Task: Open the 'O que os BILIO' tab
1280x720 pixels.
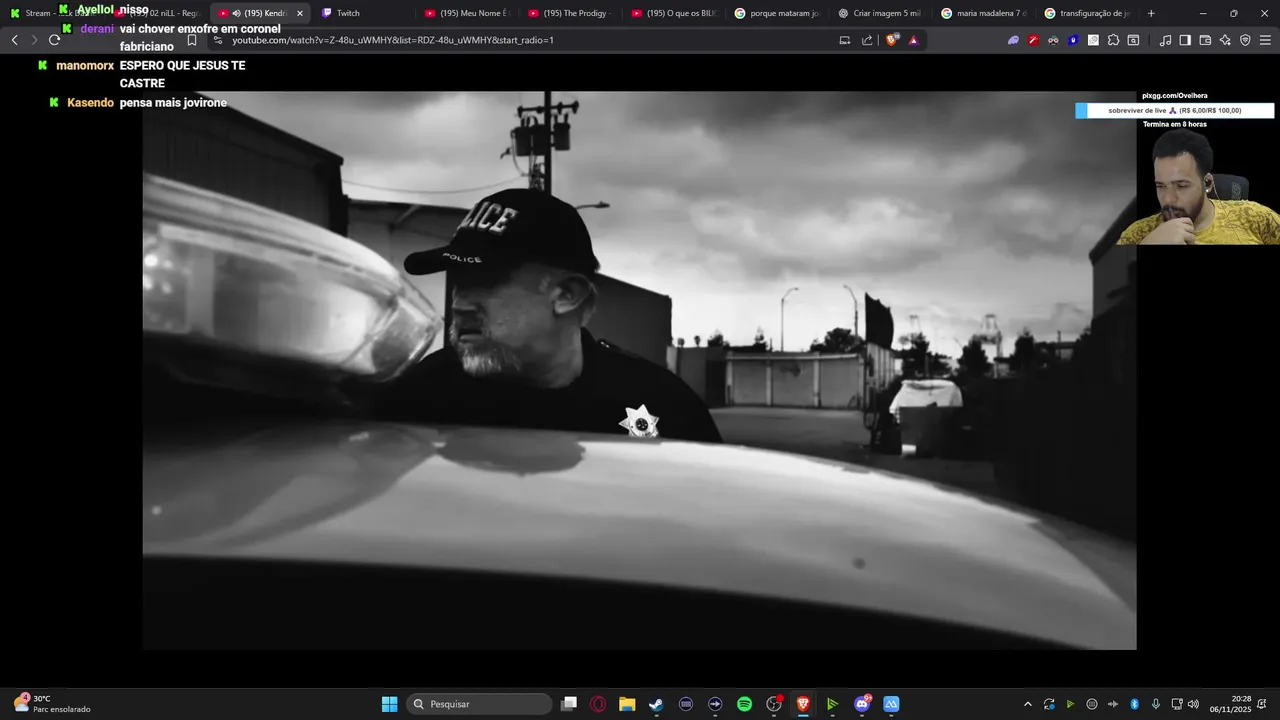Action: point(674,13)
